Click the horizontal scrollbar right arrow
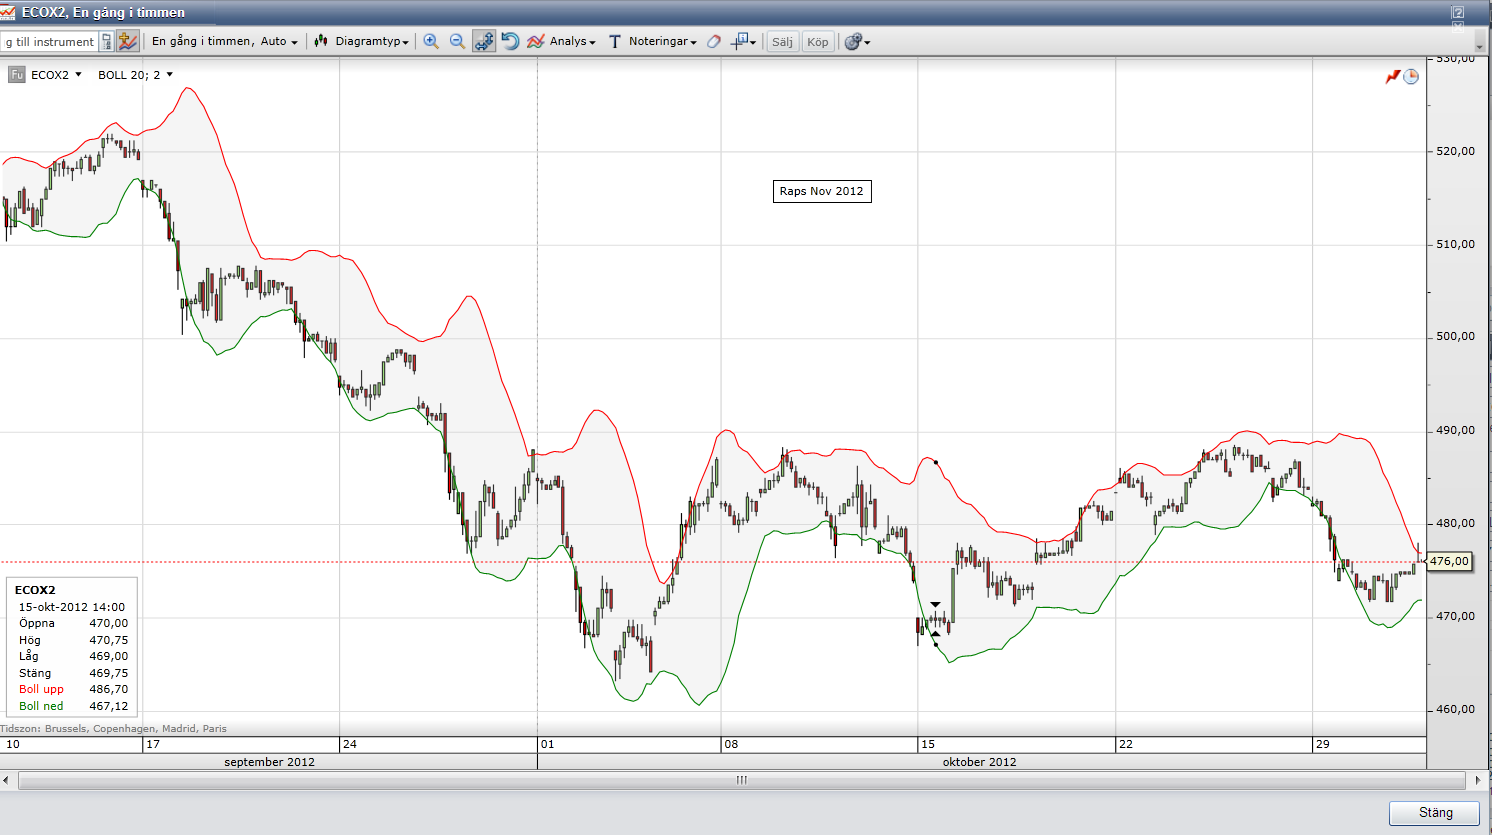1492x835 pixels. 1479,780
